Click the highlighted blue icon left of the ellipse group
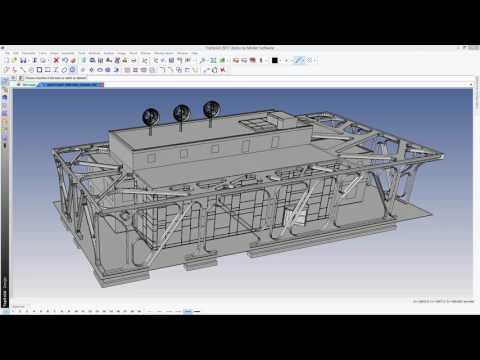Screen dimensions: 480x360 click(73, 70)
